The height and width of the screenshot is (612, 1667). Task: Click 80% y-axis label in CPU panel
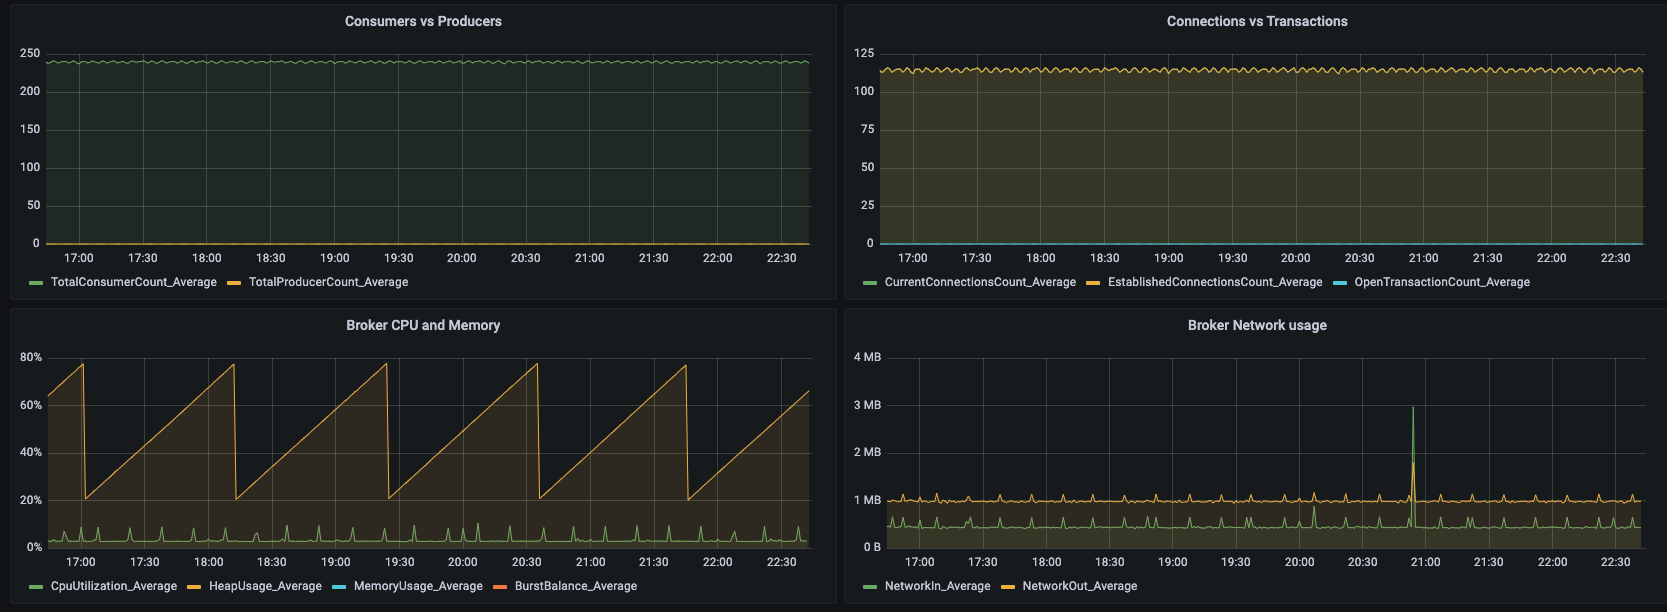31,357
